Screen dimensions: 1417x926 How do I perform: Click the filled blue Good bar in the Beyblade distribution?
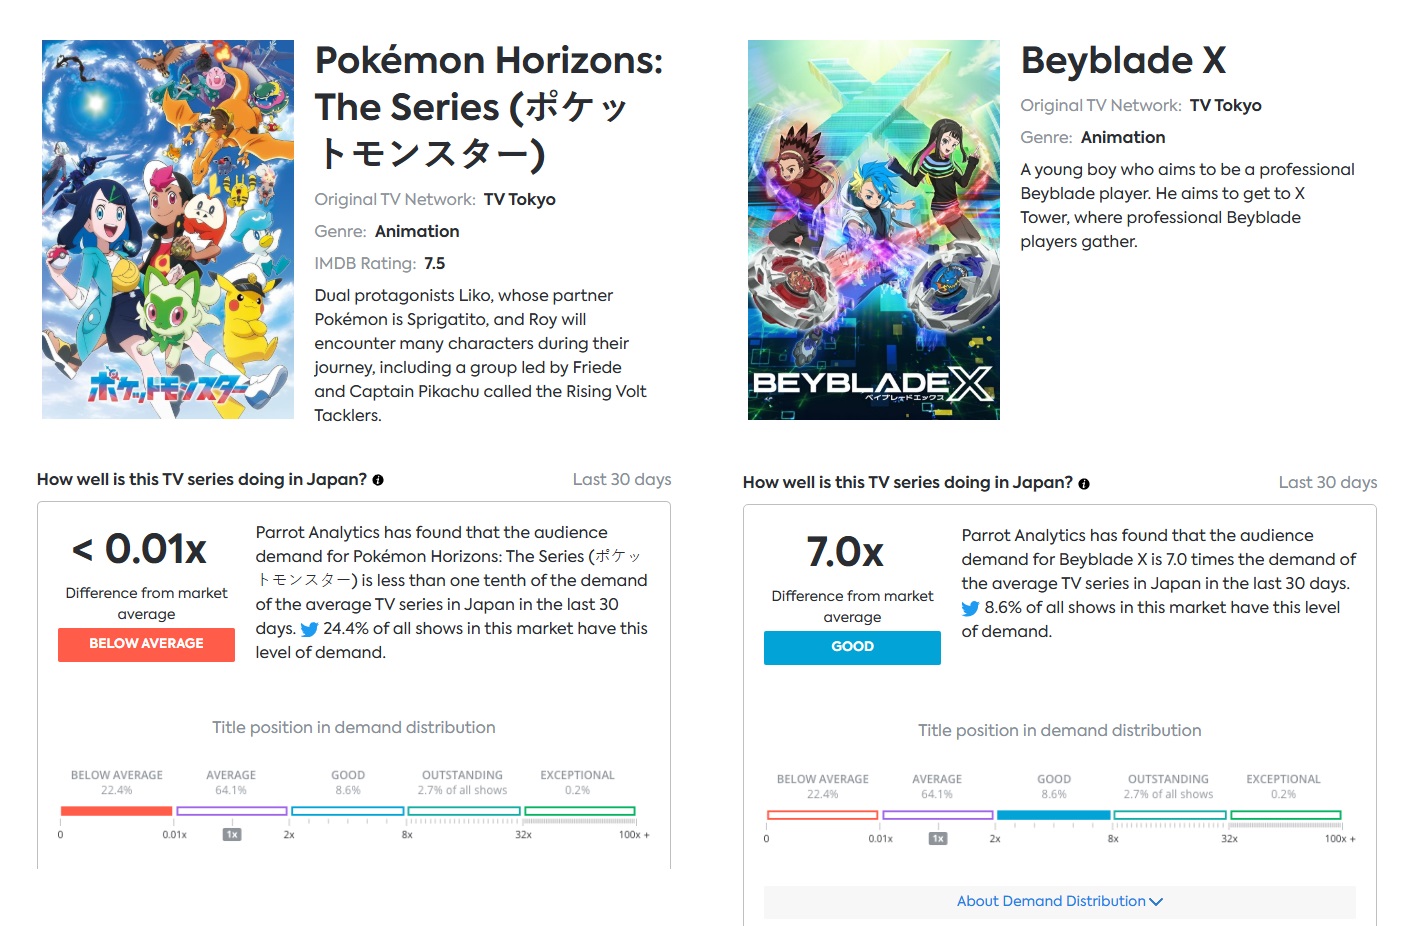[x=1054, y=815]
